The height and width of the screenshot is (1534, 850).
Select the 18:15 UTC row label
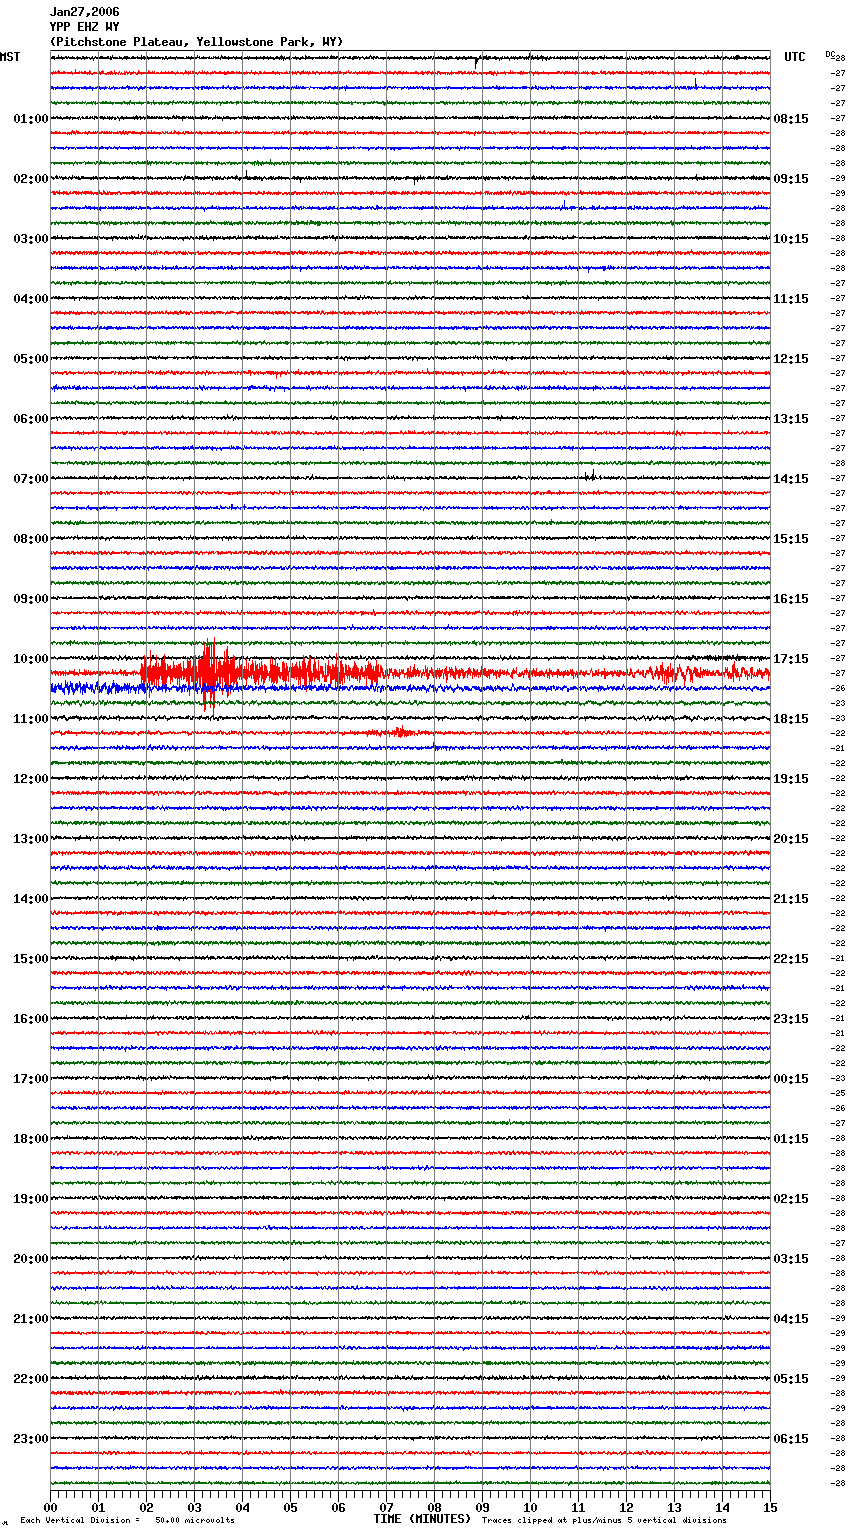[x=791, y=719]
